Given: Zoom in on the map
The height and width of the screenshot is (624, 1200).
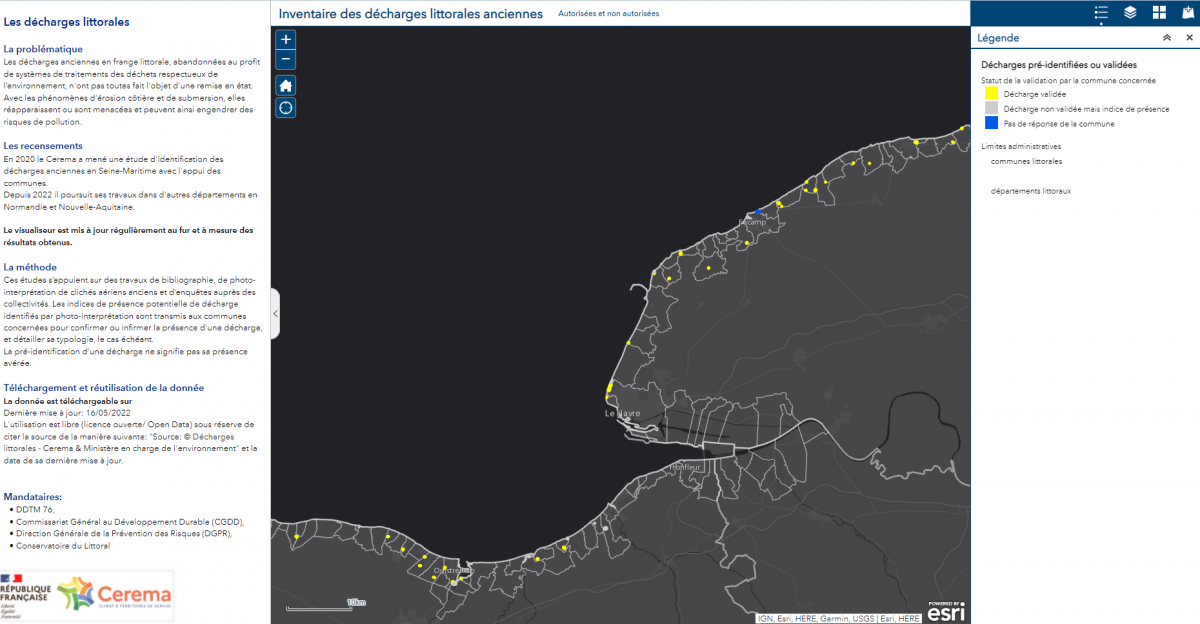Looking at the screenshot, I should tap(286, 40).
